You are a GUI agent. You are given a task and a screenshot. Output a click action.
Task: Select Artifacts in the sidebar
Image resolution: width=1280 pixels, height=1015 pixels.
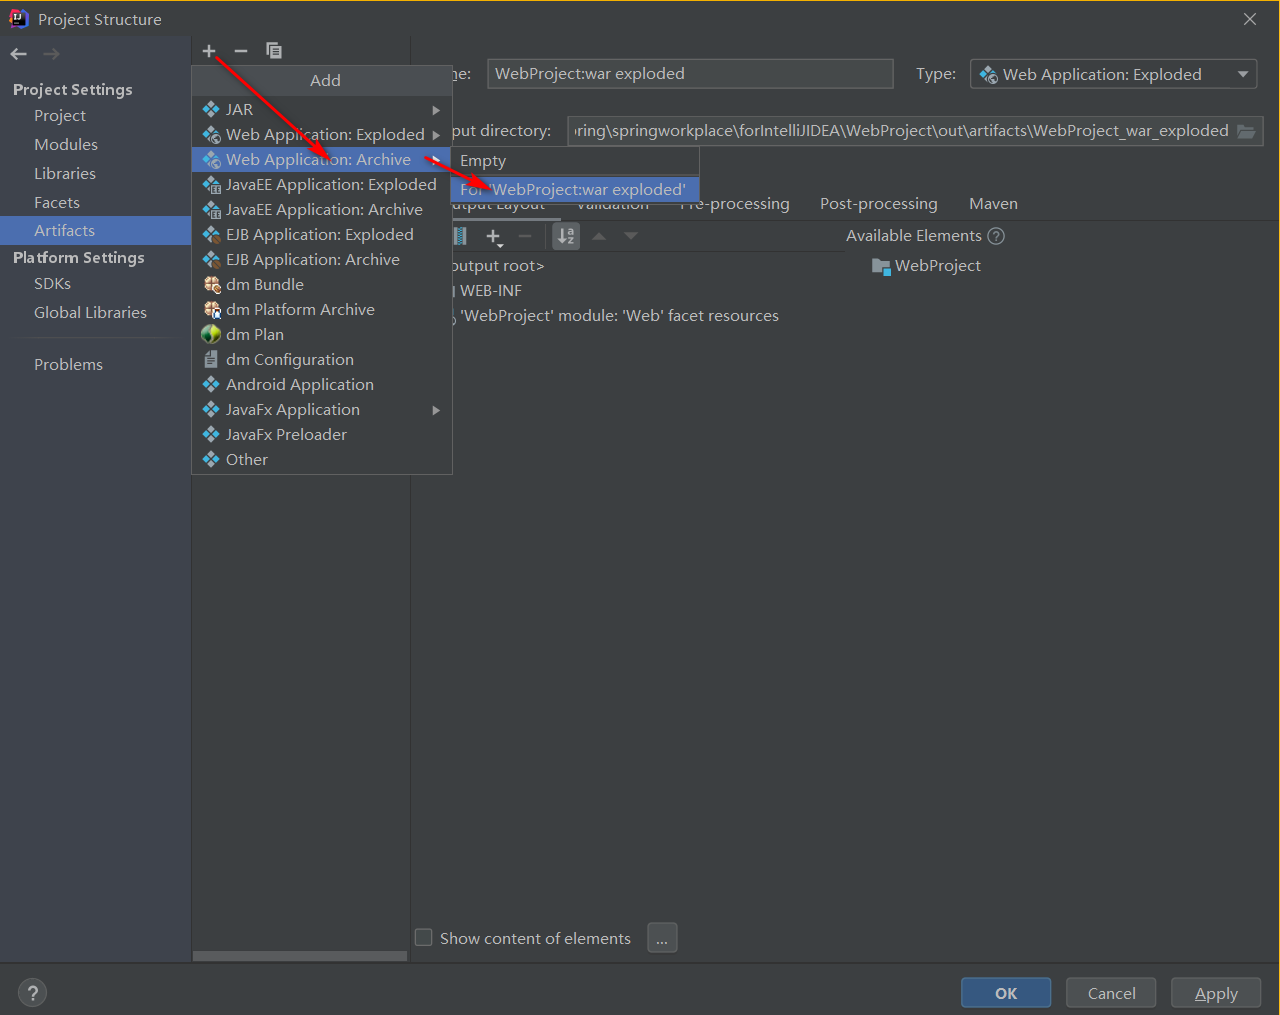(95, 231)
